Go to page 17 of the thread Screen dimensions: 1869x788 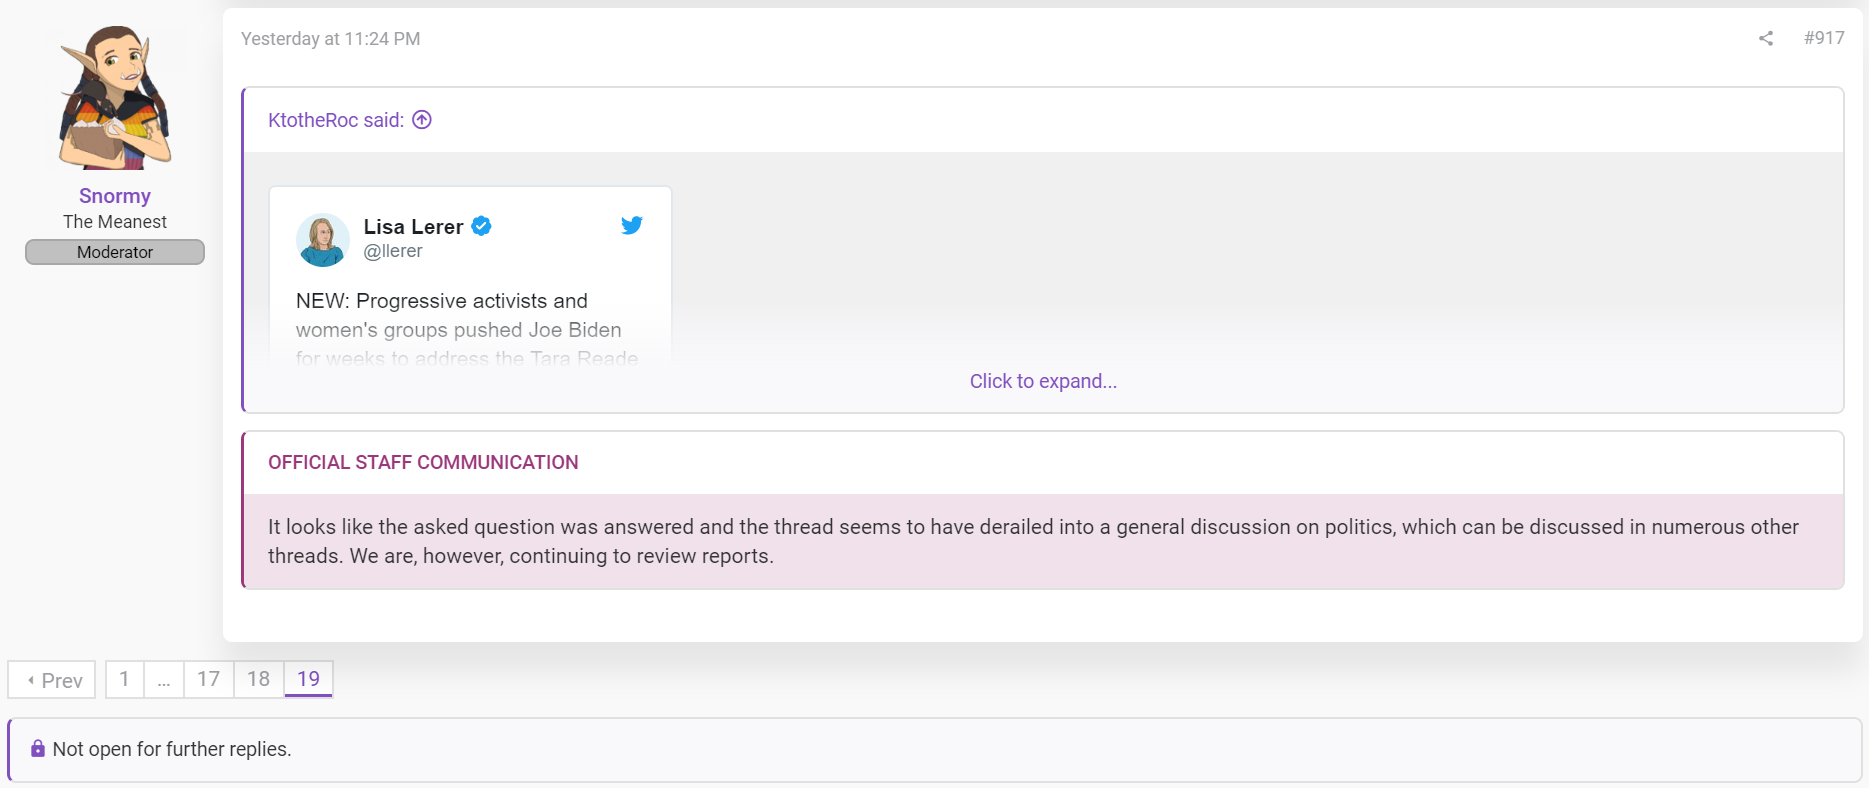[208, 680]
